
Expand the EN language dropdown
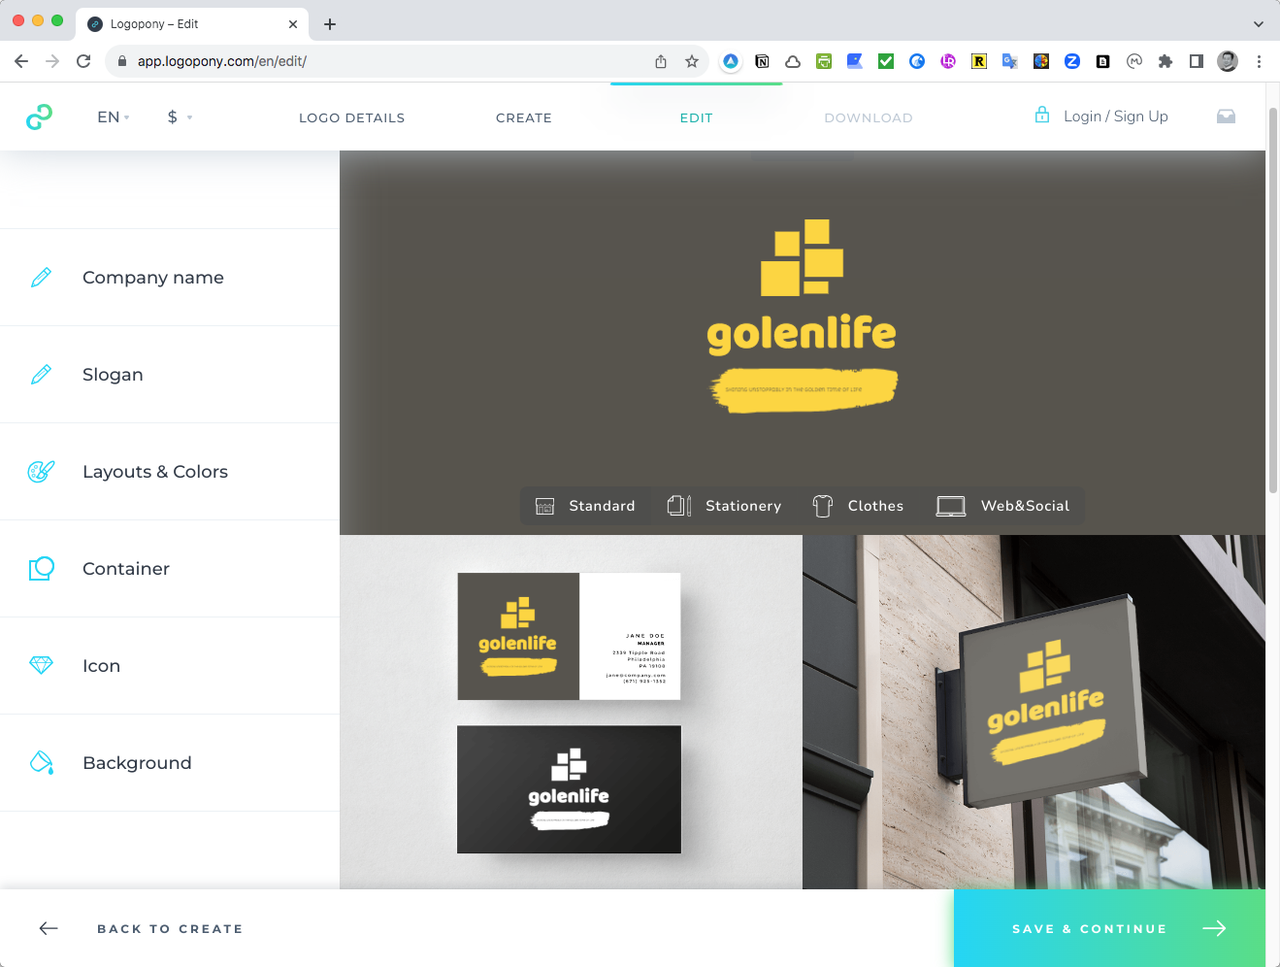(113, 117)
